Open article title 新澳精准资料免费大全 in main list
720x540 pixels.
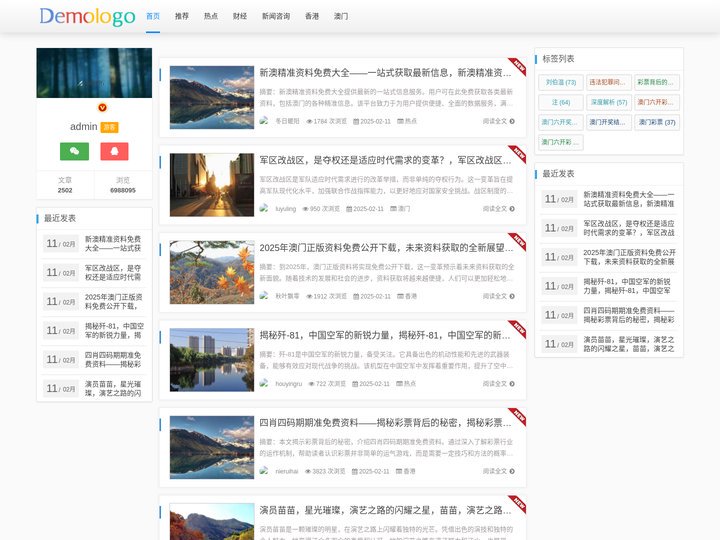[385, 73]
